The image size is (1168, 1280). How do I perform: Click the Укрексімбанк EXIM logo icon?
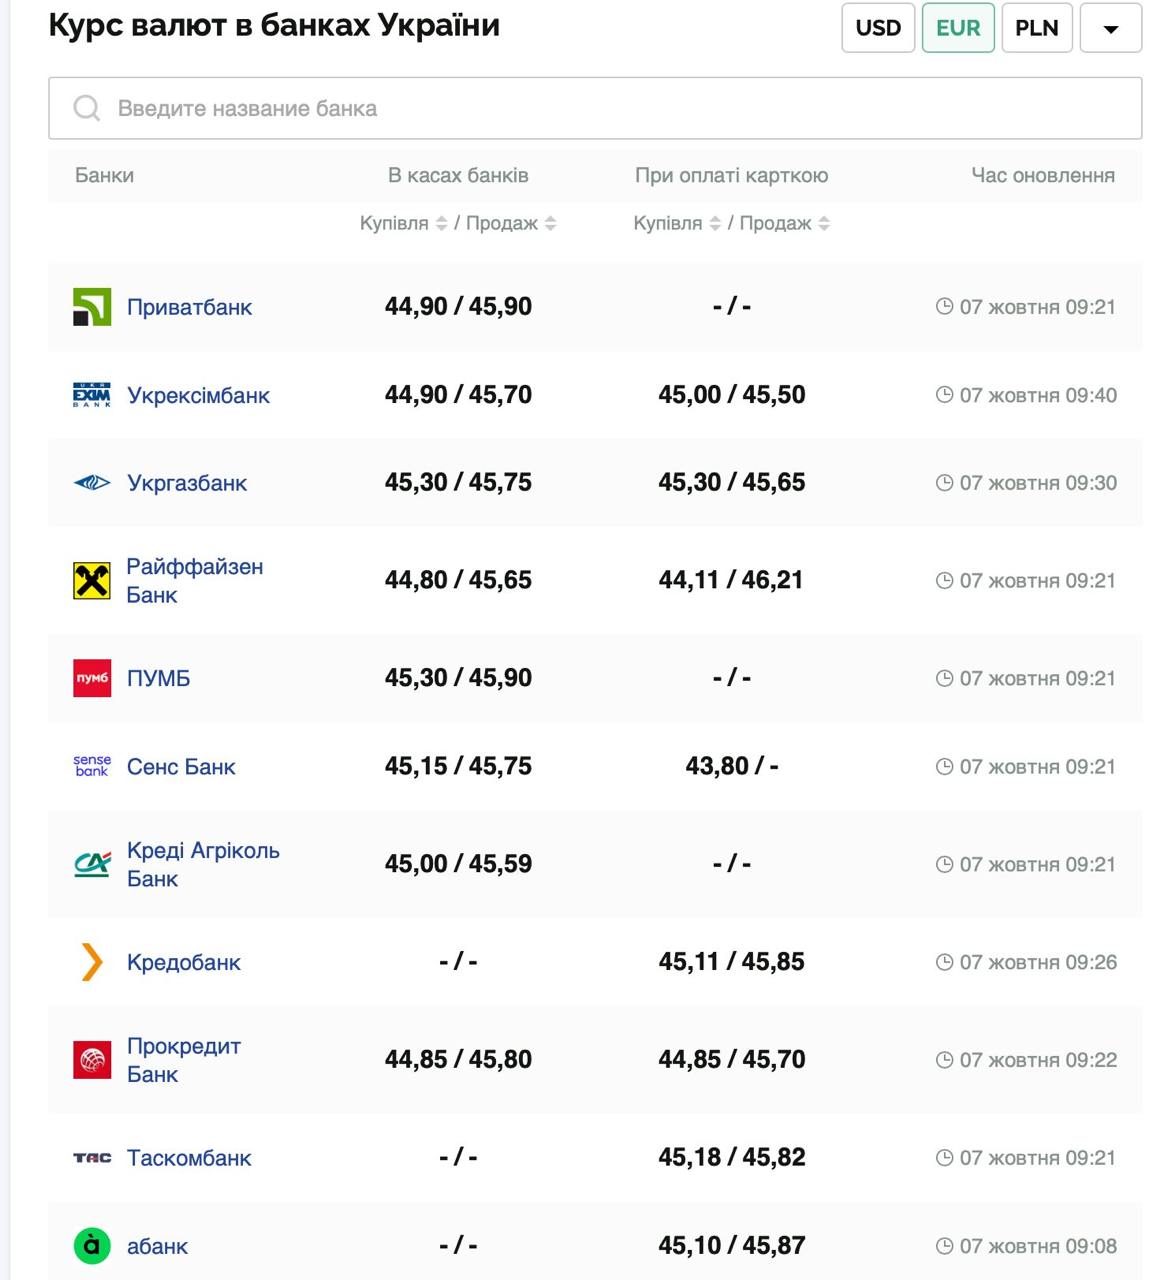(92, 395)
